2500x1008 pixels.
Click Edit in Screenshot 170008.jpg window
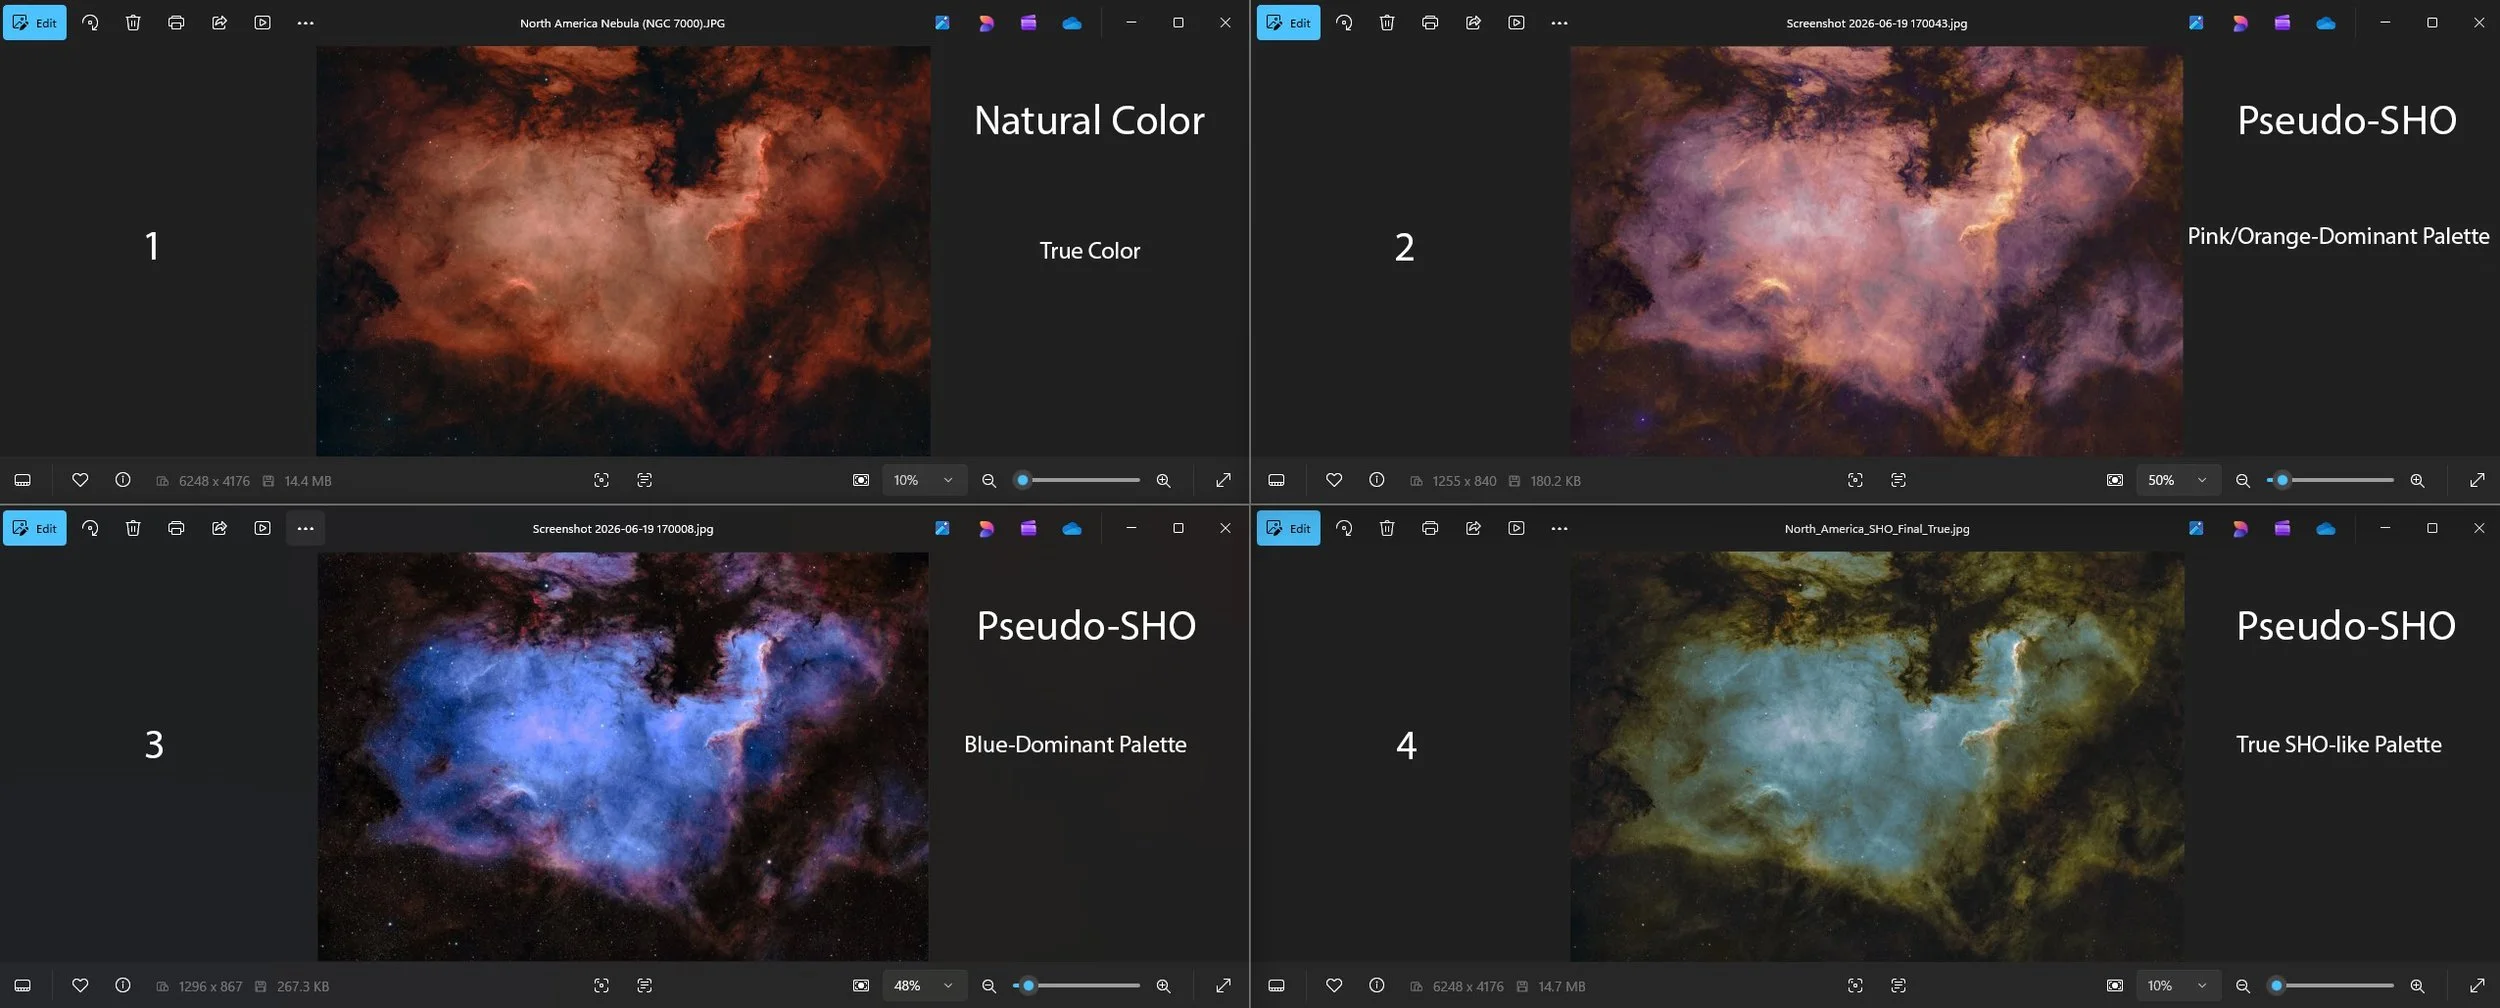[35, 528]
